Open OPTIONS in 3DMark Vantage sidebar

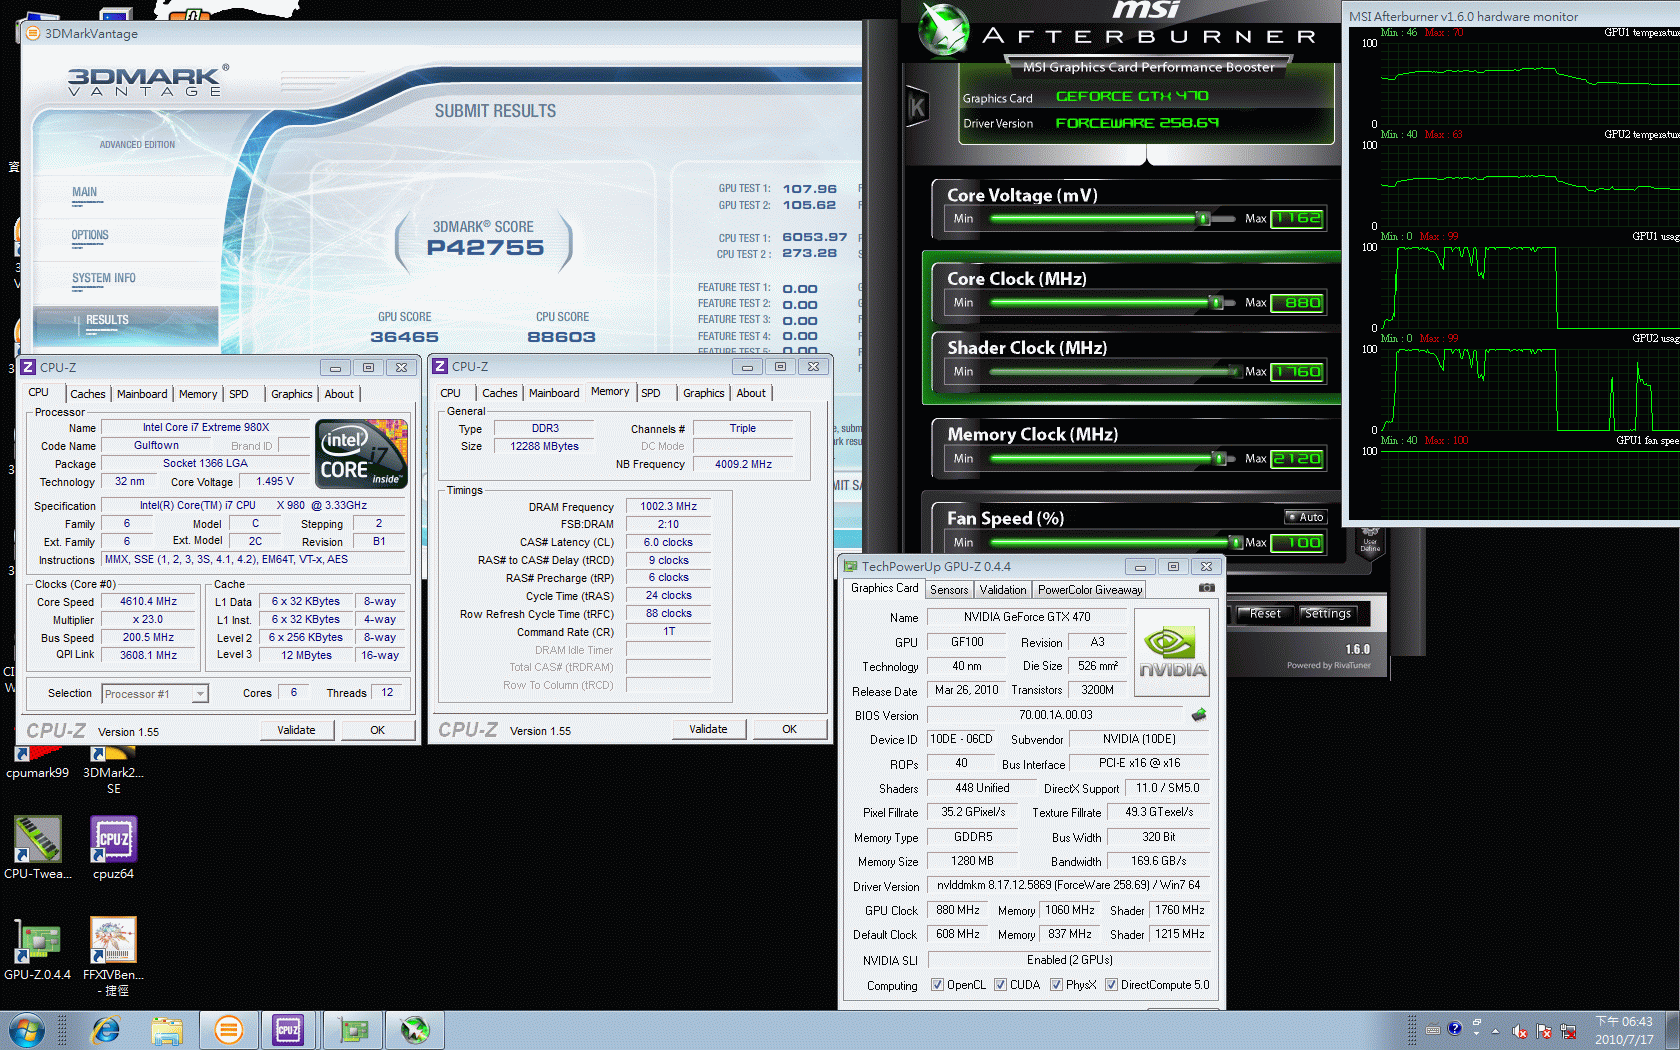point(90,236)
